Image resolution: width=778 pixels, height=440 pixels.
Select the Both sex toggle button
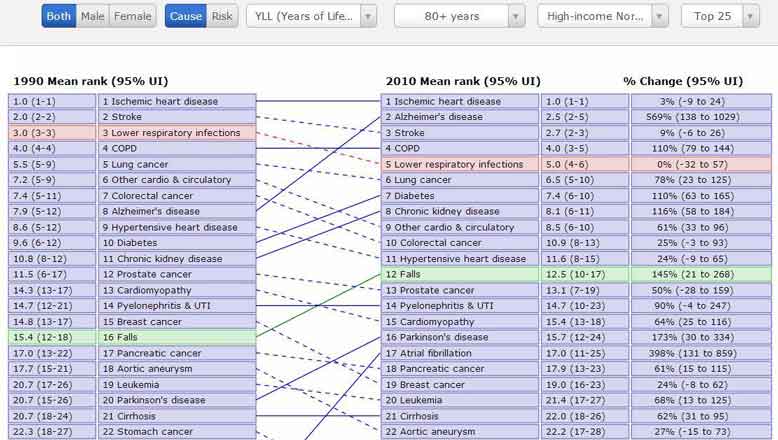click(x=59, y=16)
